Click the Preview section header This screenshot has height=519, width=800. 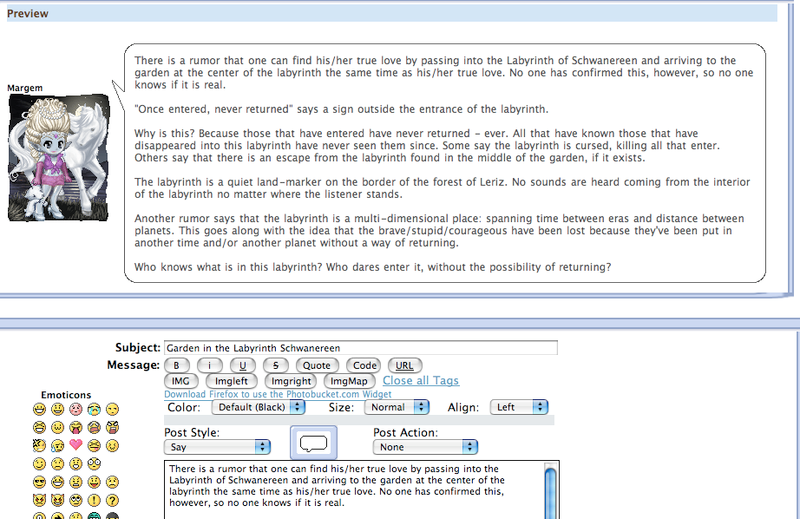pos(392,13)
